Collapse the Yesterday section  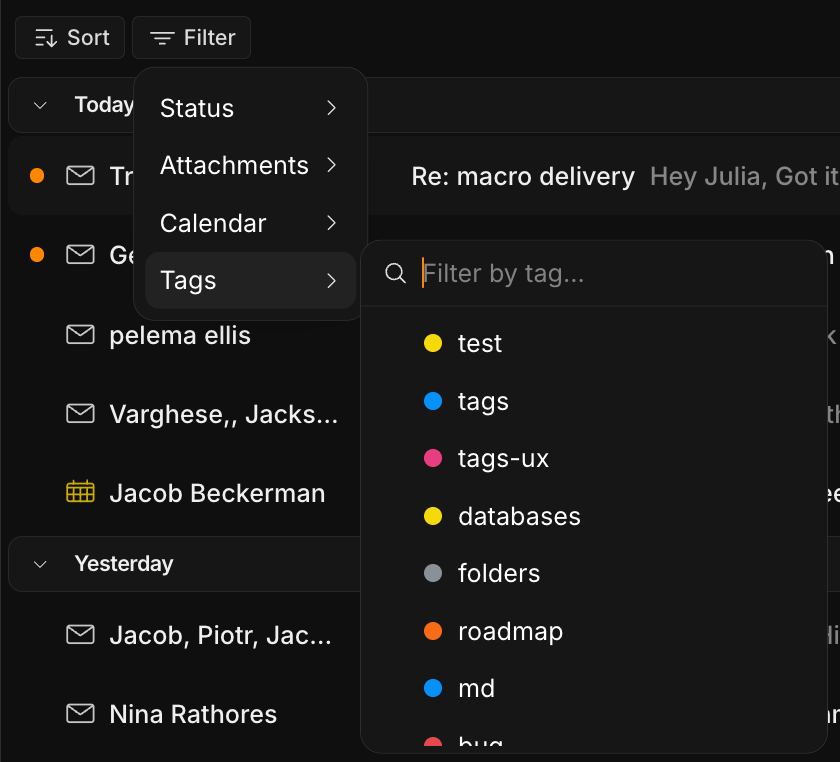click(x=40, y=564)
